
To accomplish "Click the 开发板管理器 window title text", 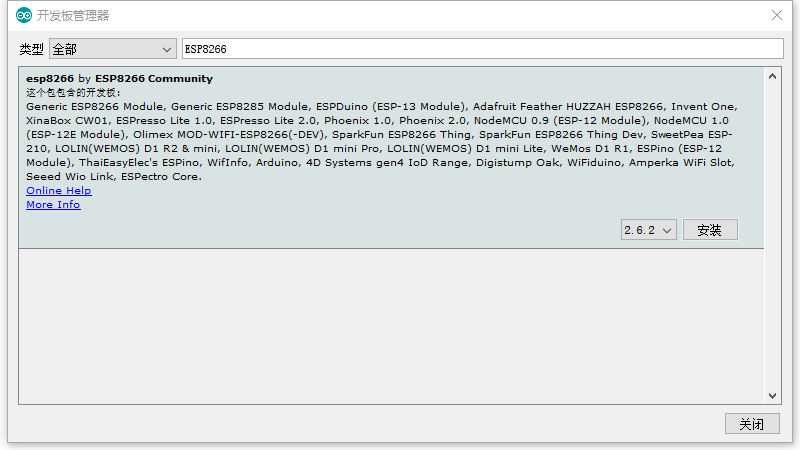I will [73, 16].
